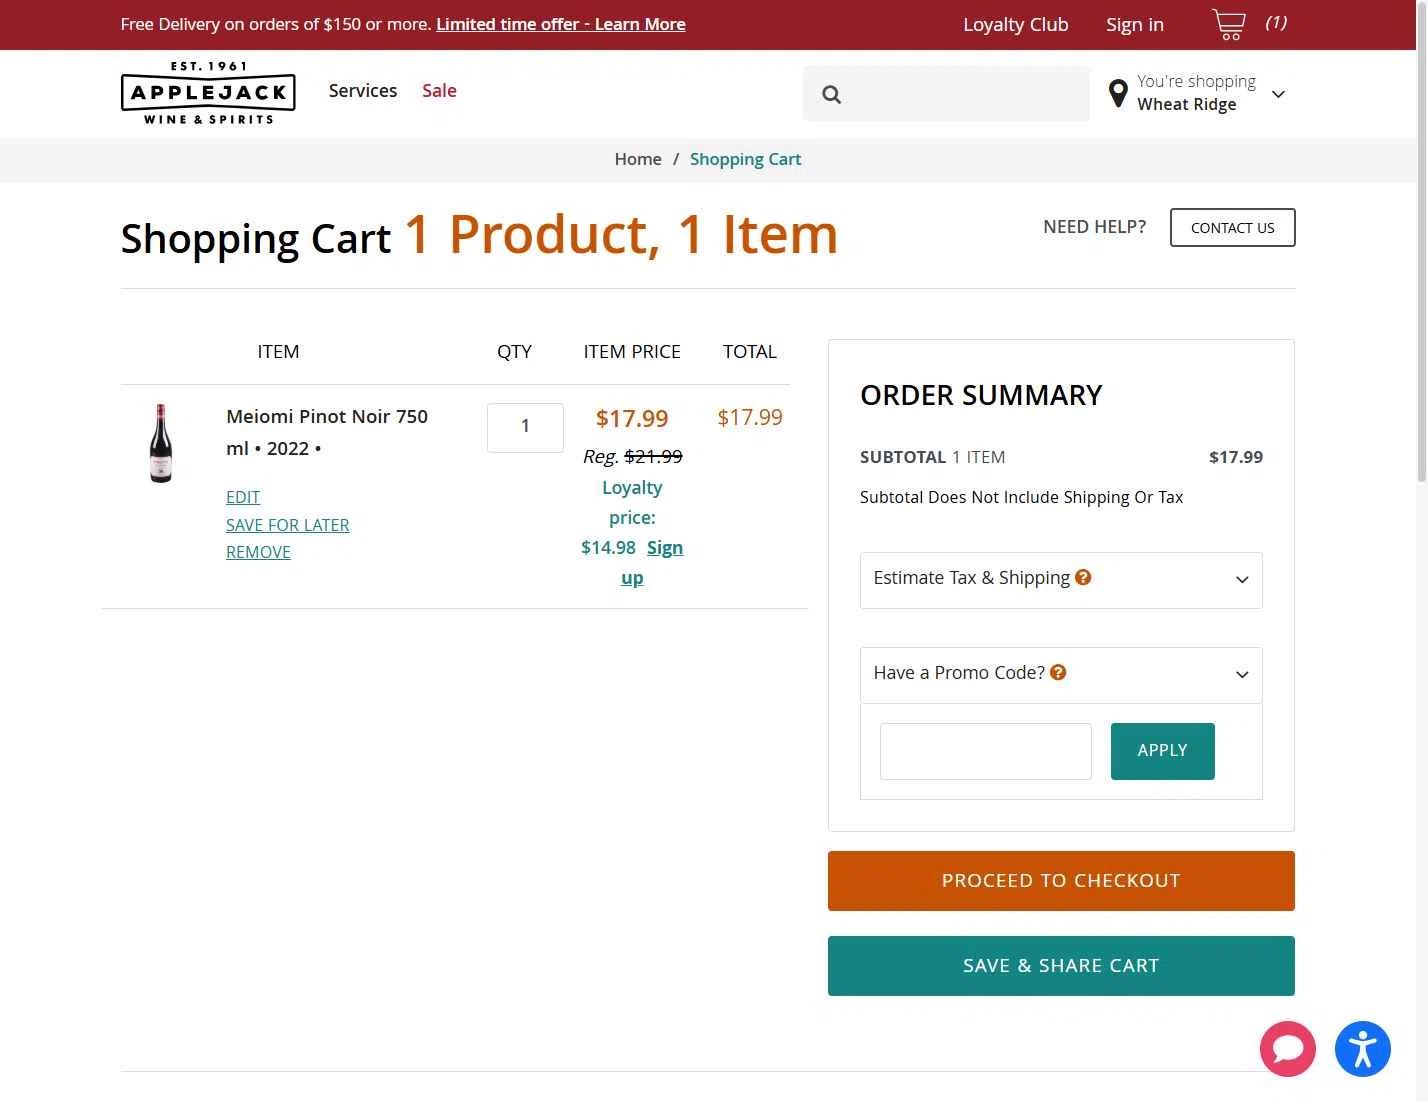Screen dimensions: 1428x1102
Task: Click Loyalty price $14.98 text
Action: (622, 518)
